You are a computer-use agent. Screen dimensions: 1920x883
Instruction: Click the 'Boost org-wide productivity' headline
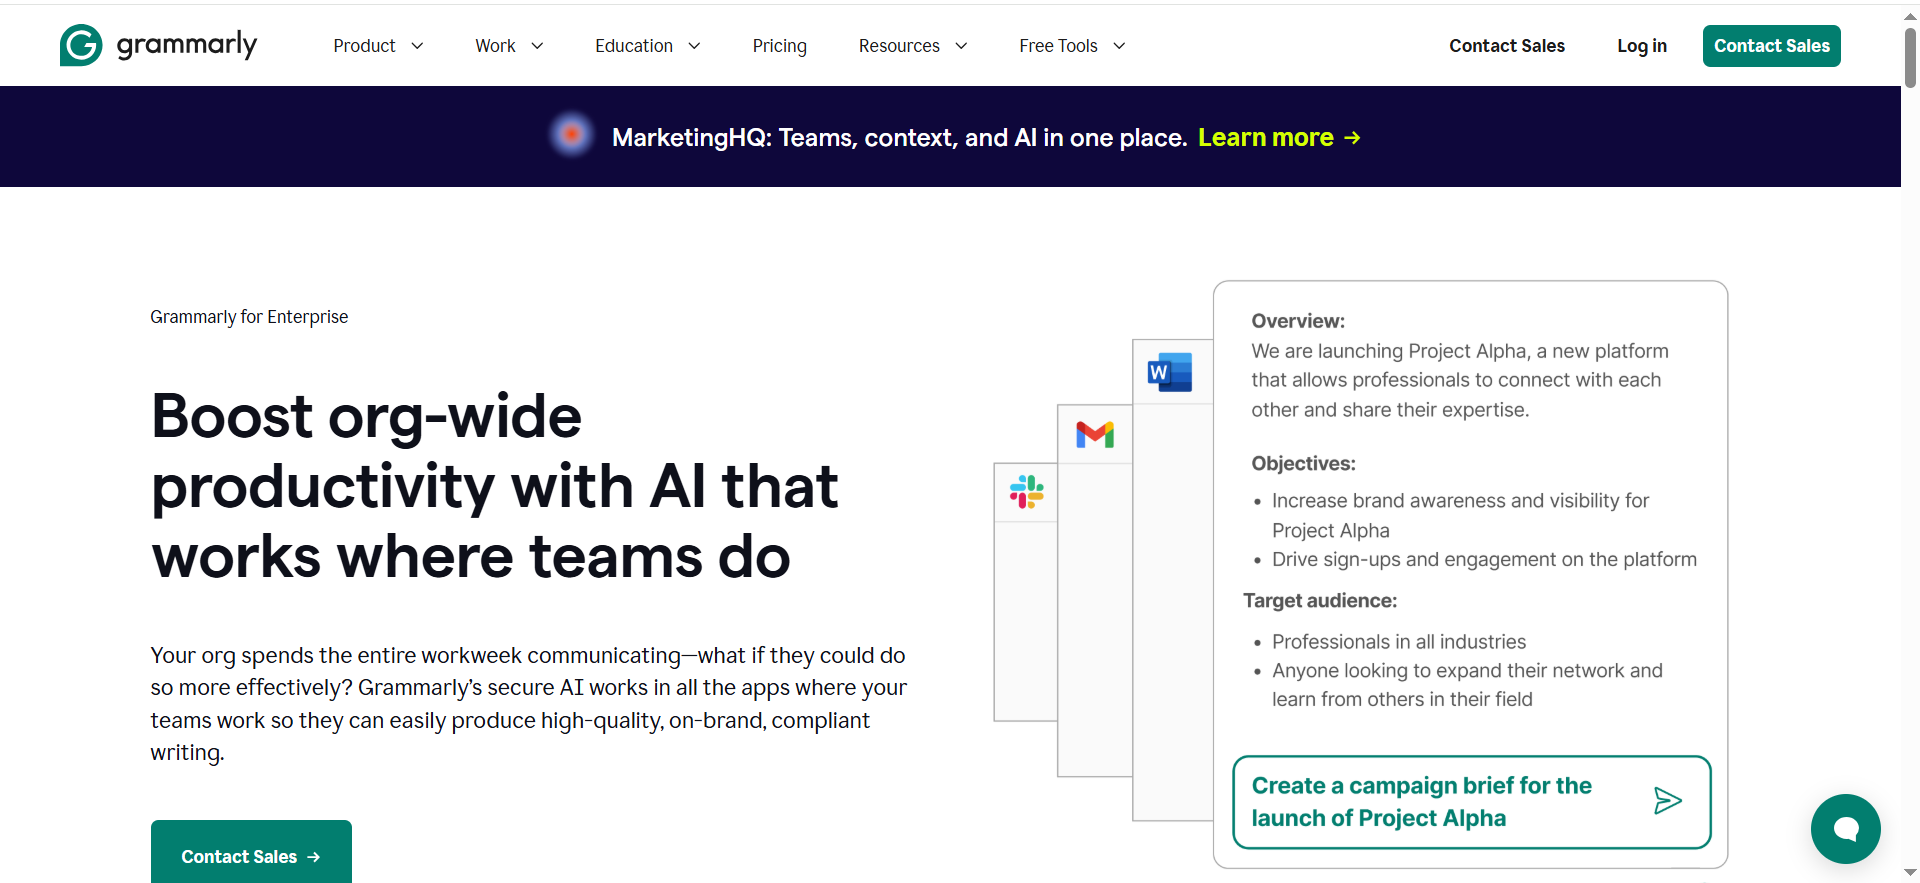pyautogui.click(x=495, y=486)
